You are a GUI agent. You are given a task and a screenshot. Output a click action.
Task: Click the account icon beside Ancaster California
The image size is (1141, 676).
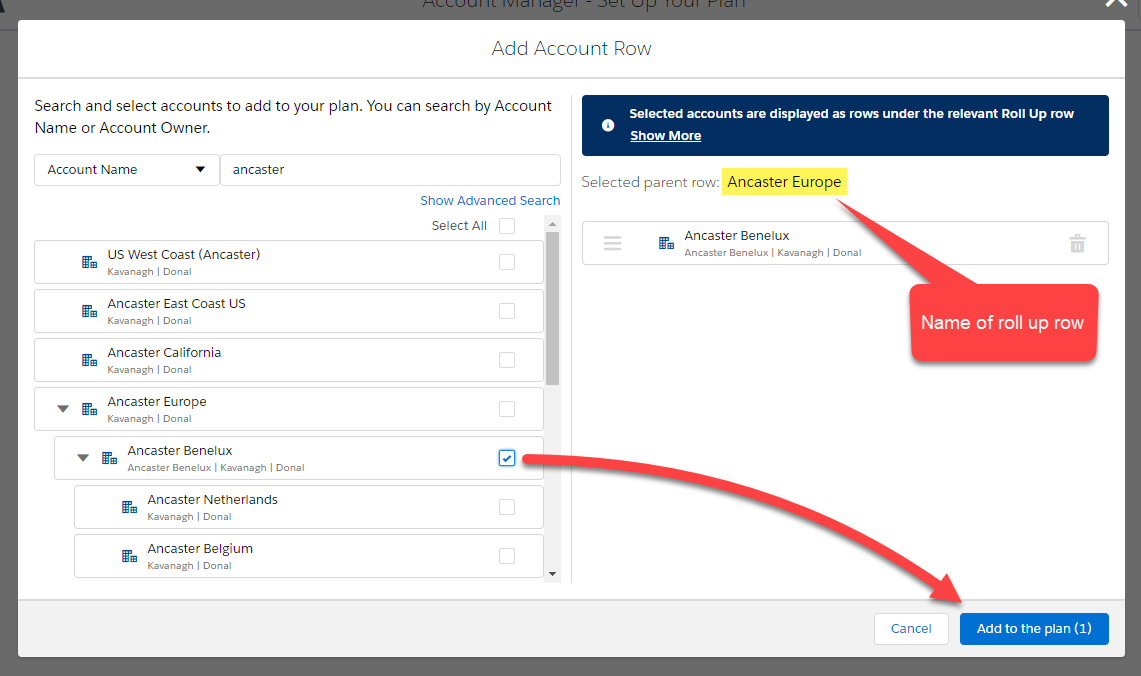[89, 360]
